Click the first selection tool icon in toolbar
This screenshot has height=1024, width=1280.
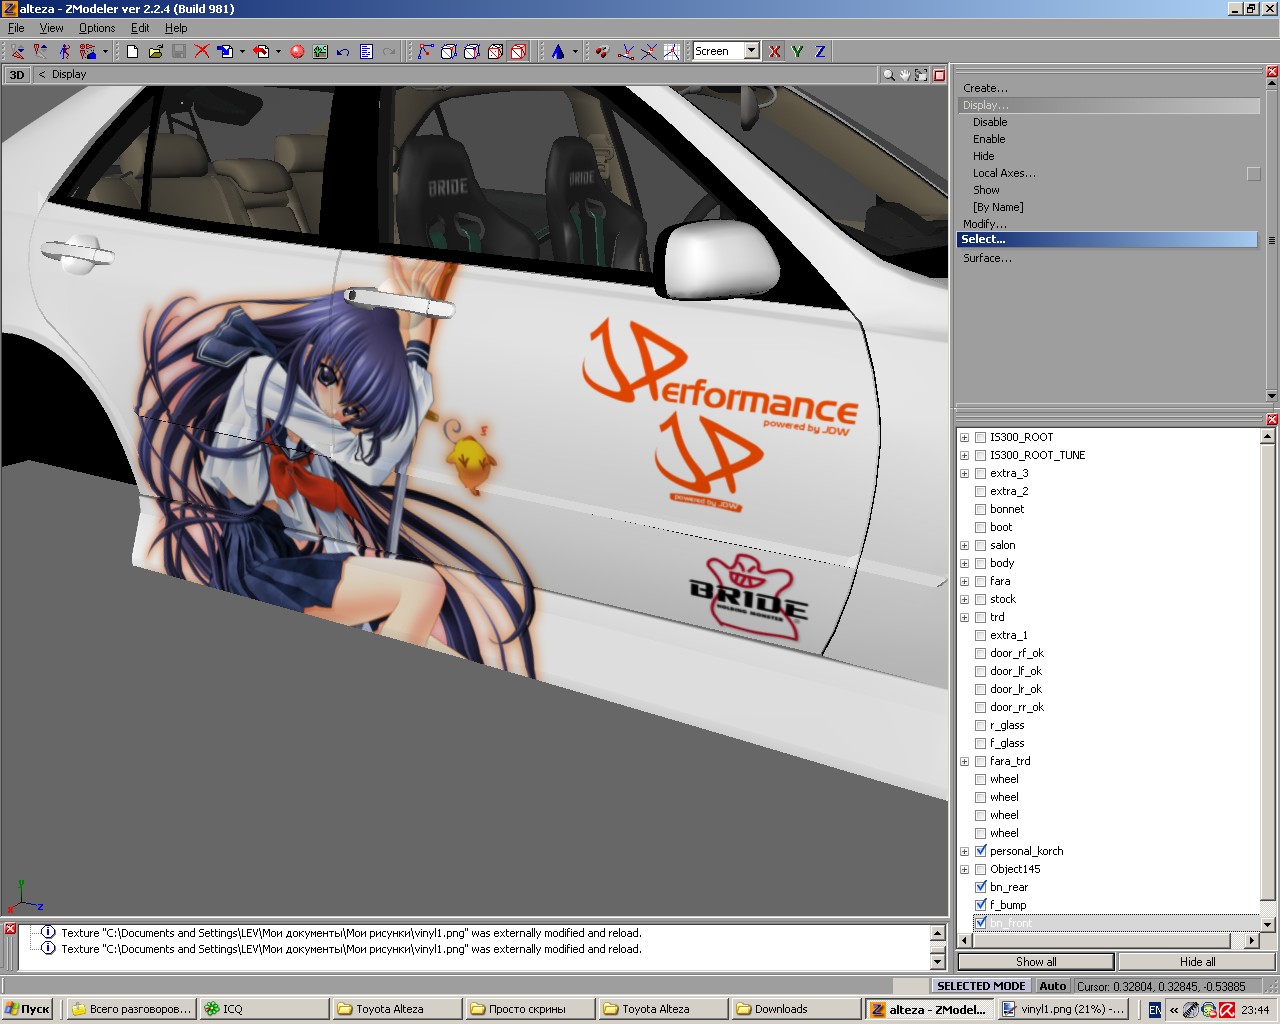pyautogui.click(x=17, y=51)
